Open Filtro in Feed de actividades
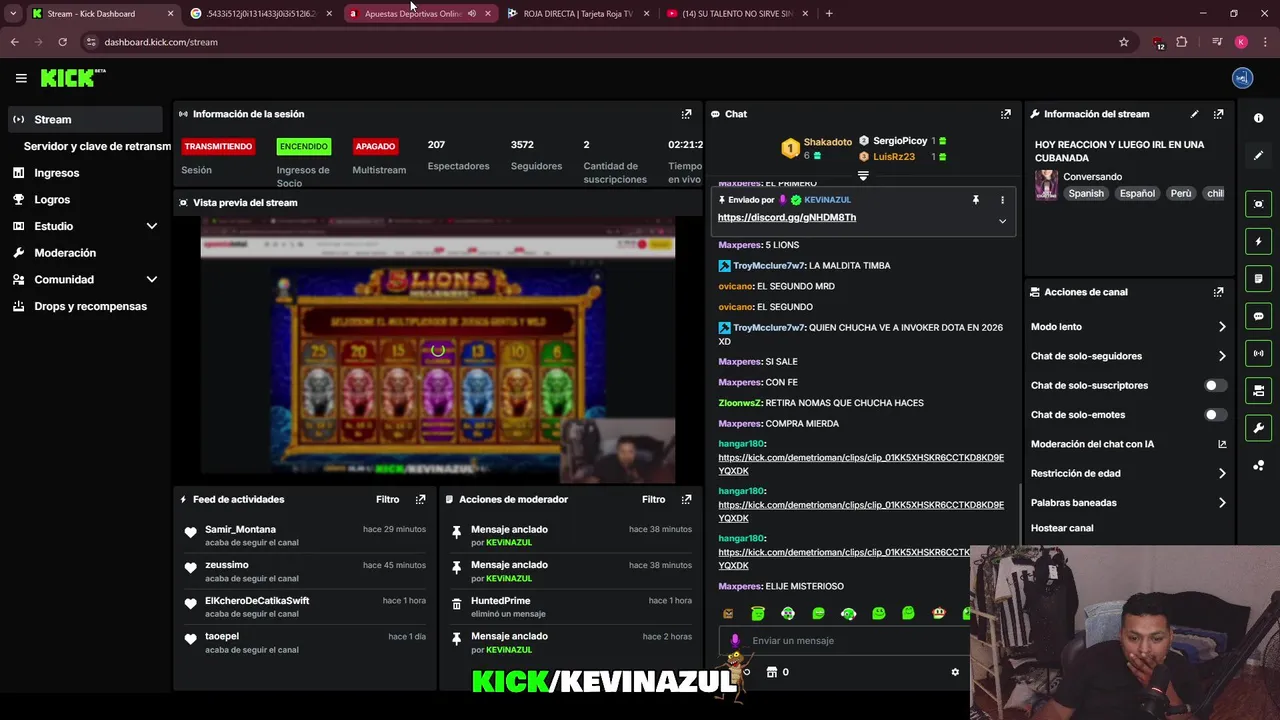The image size is (1280, 720). [387, 499]
